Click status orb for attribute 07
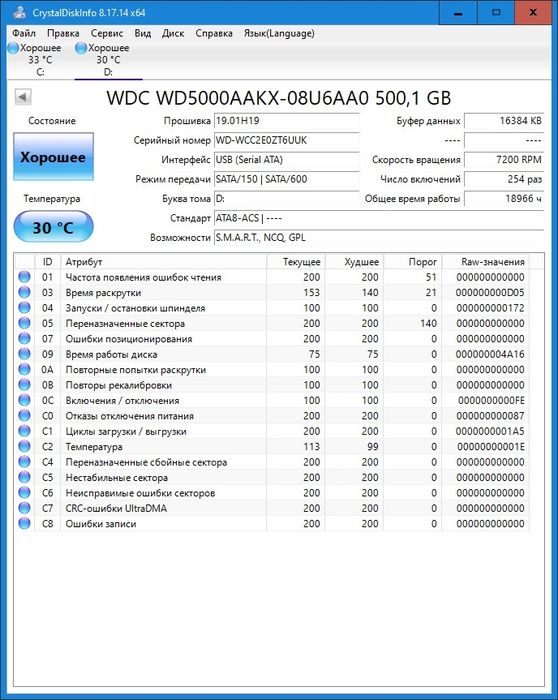This screenshot has width=558, height=700. coord(25,338)
